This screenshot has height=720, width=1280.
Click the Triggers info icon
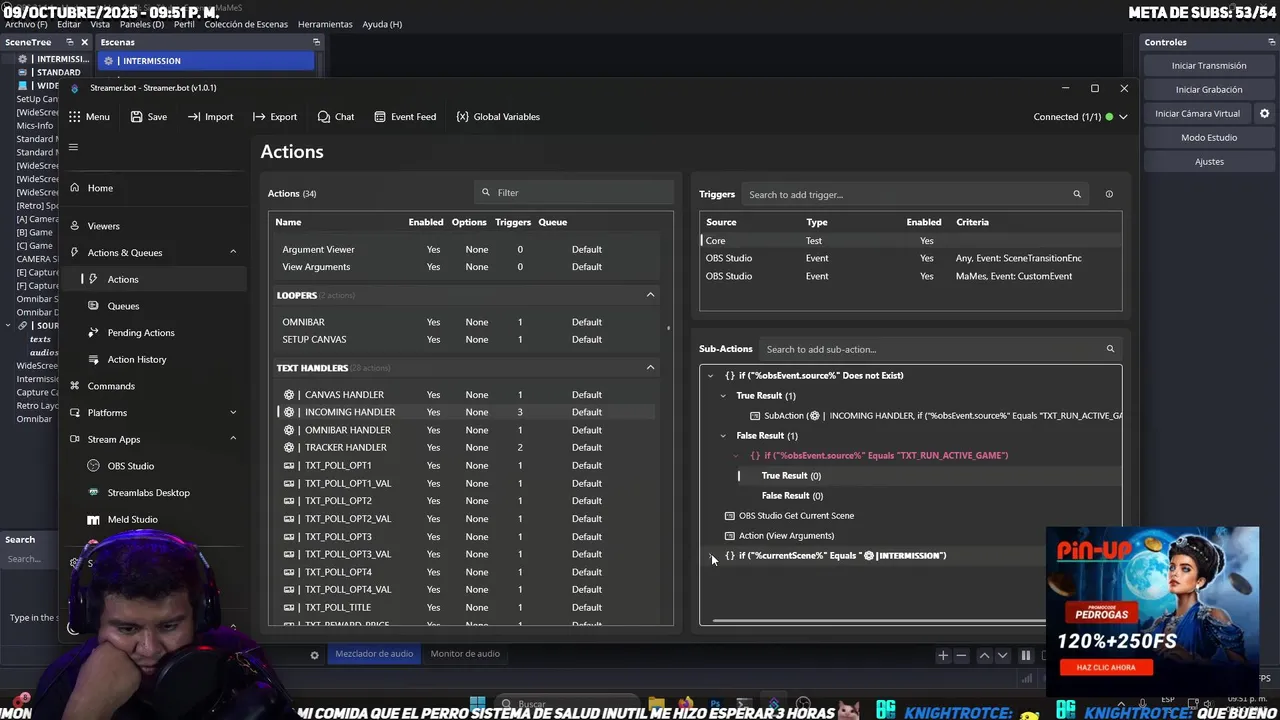pos(1109,194)
